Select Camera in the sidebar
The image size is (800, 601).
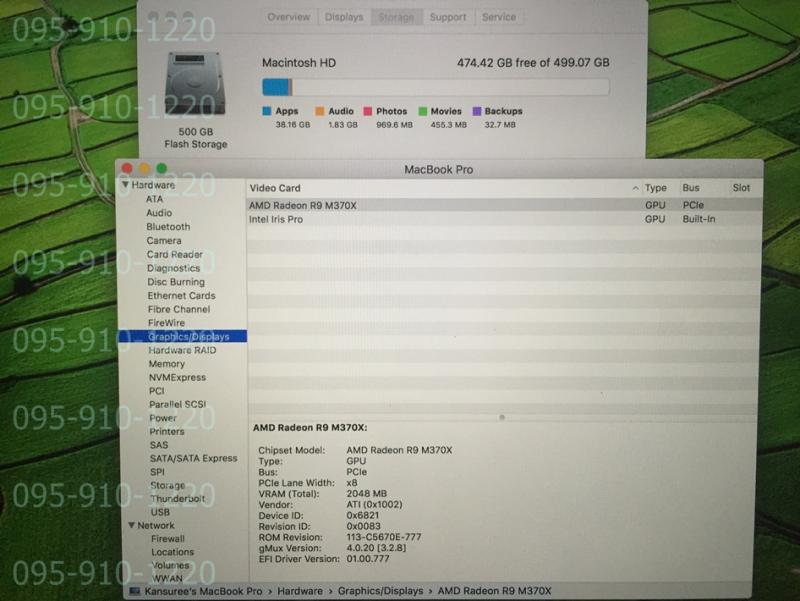pyautogui.click(x=163, y=240)
